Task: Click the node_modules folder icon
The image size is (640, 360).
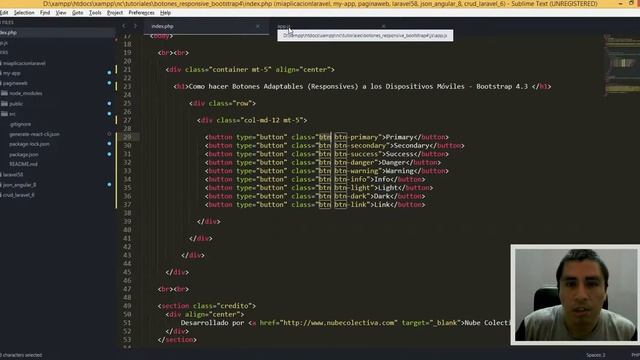Action: (4, 93)
